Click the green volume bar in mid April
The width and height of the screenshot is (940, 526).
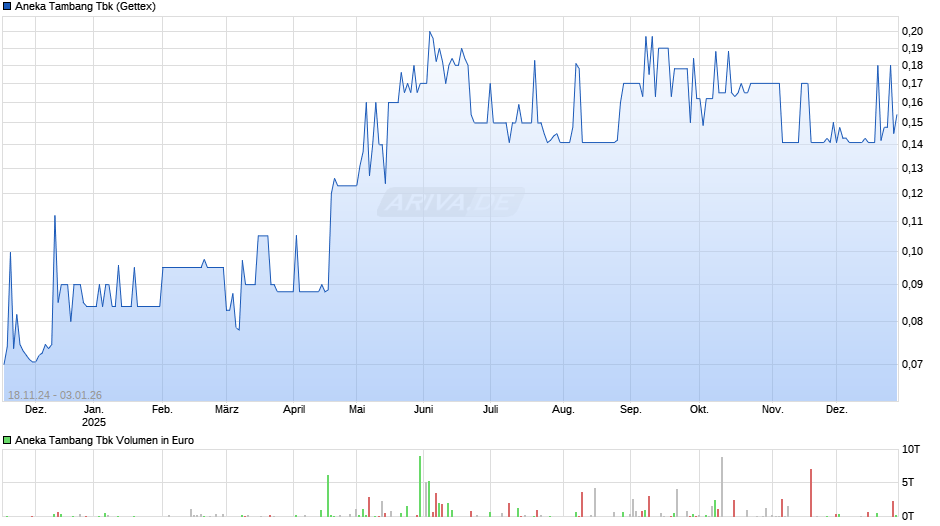(328, 496)
